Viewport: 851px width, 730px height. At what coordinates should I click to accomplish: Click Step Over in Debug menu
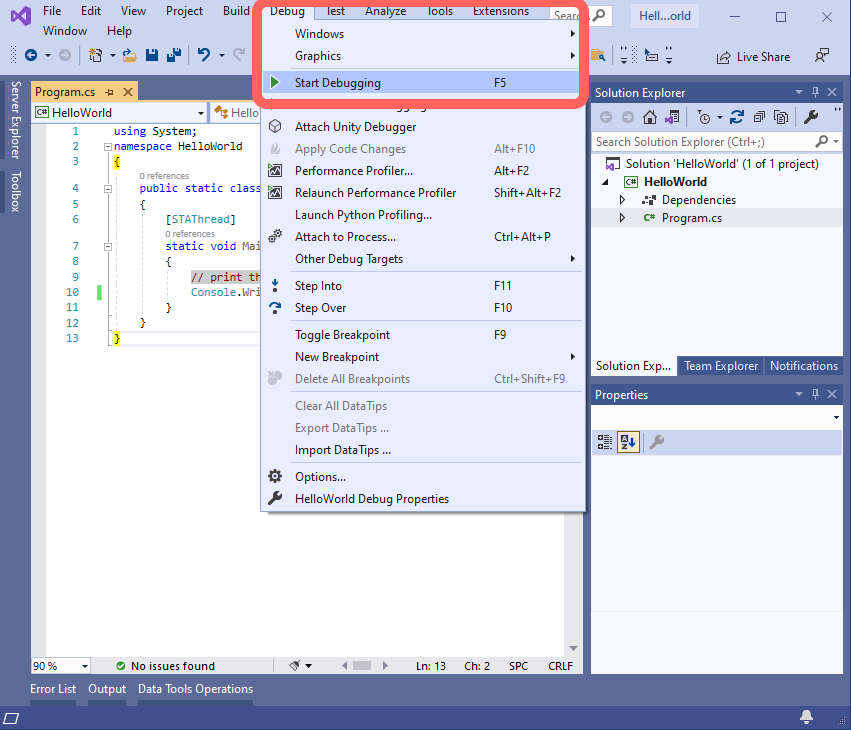[x=423, y=308]
